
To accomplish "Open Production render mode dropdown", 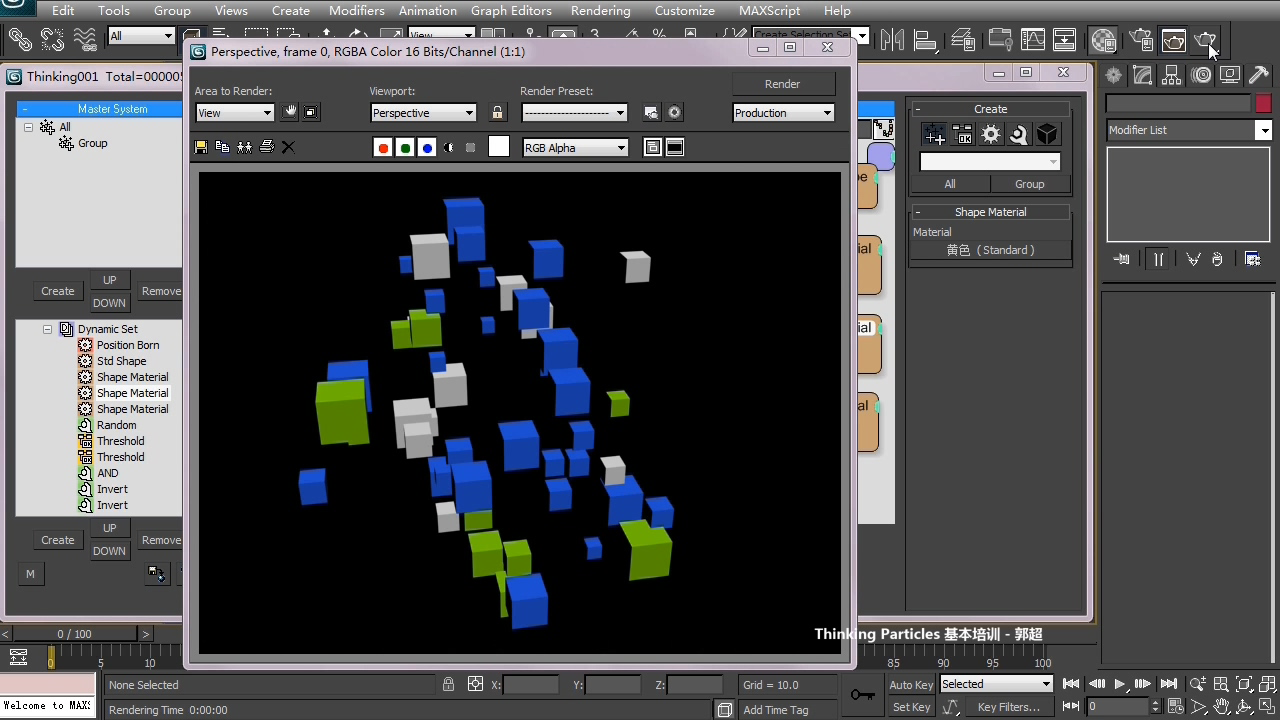I will 783,113.
